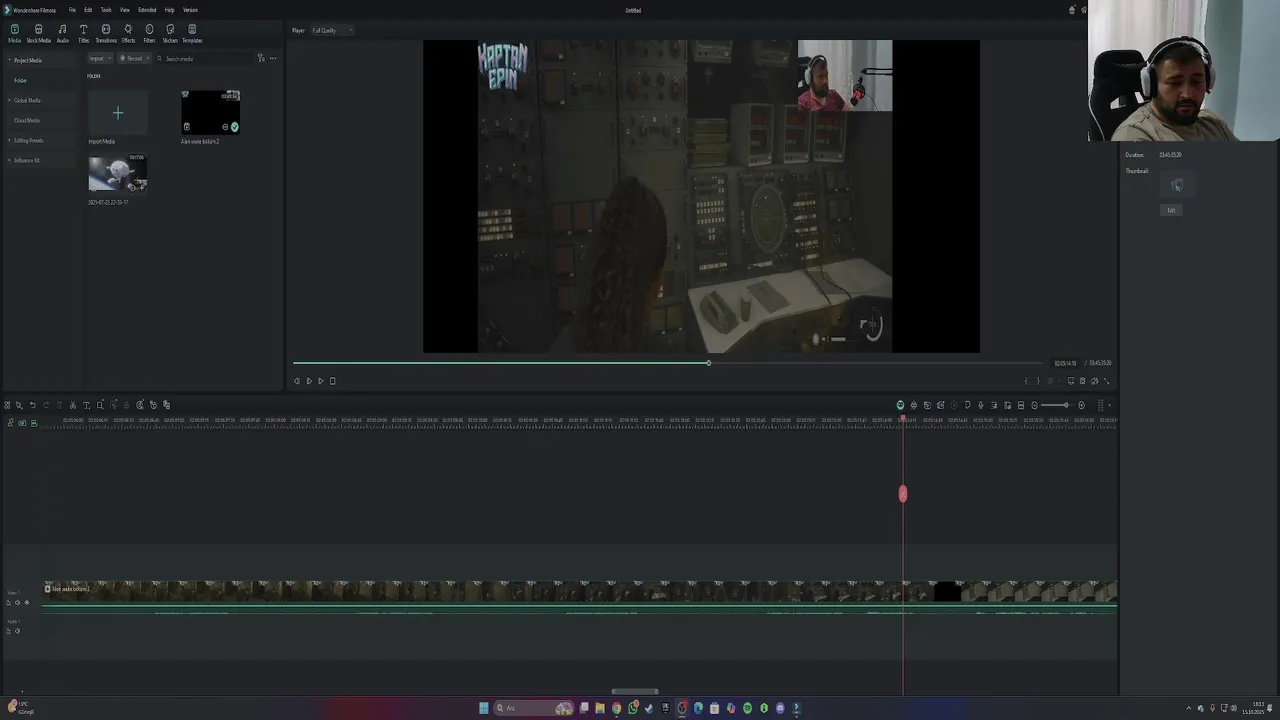Switch to the Titles tab

point(83,33)
